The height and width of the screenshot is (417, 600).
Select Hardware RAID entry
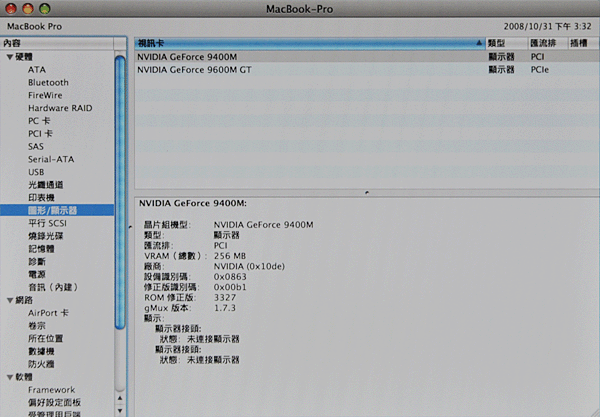pos(60,108)
